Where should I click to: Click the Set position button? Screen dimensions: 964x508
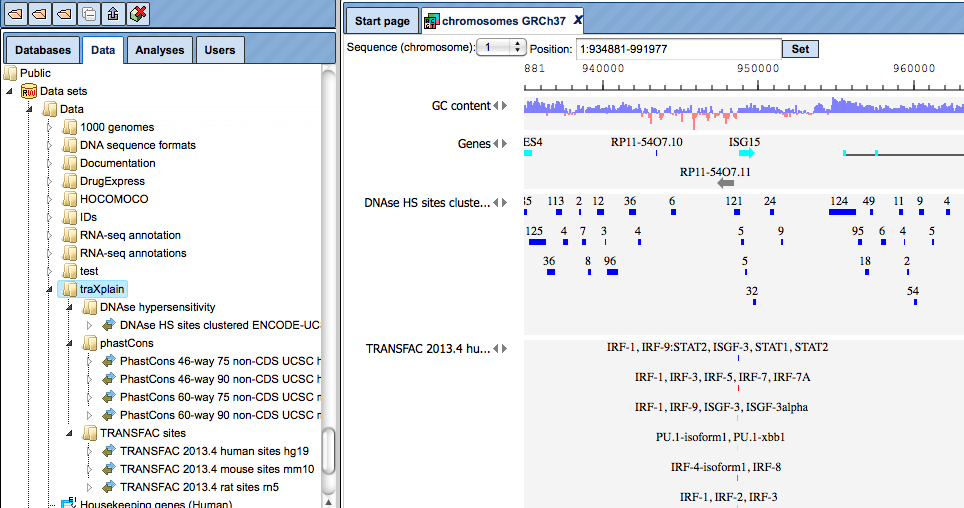[800, 49]
